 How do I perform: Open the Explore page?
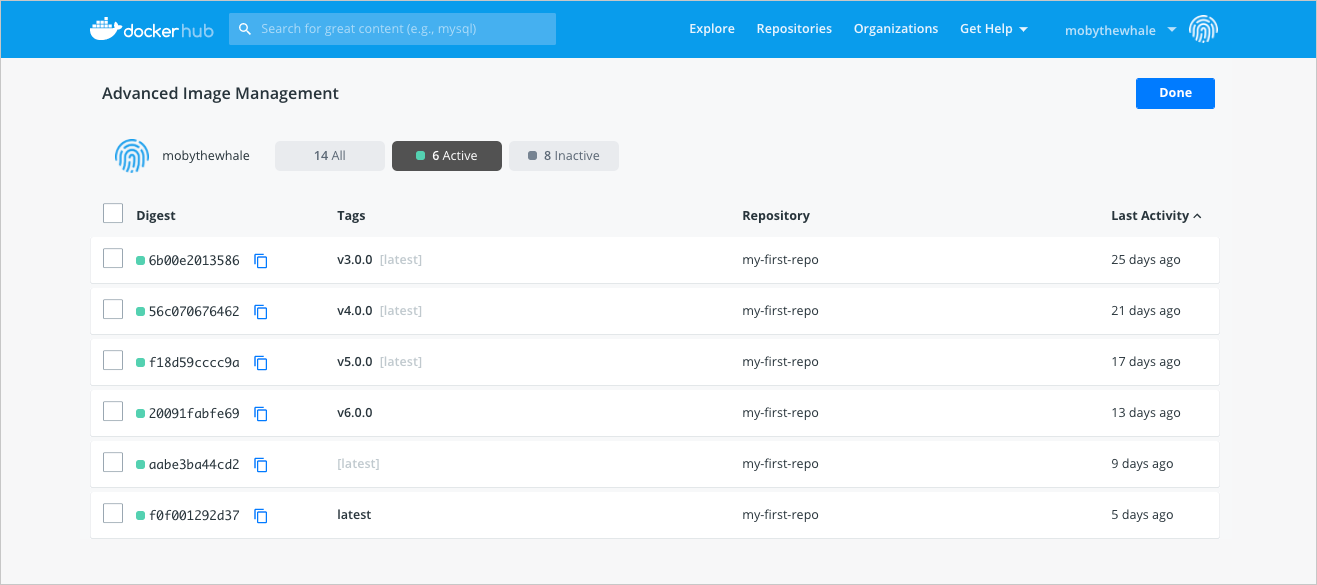click(711, 28)
